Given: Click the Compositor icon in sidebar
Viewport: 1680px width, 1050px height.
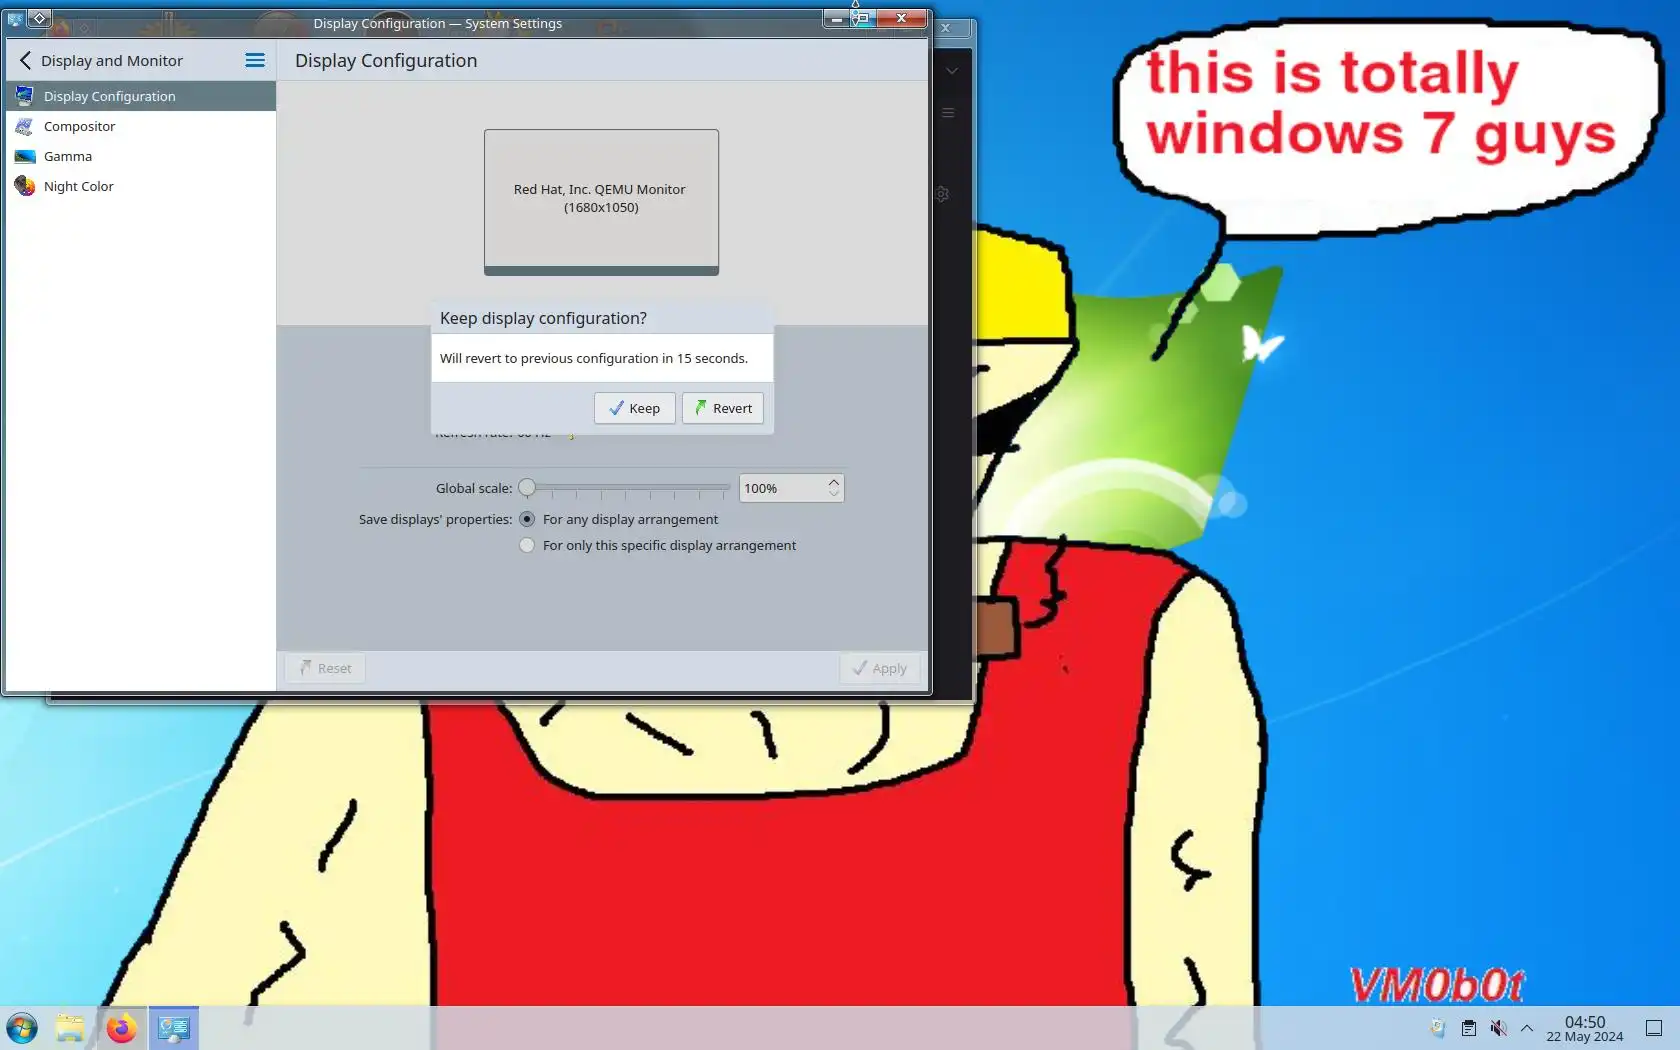Looking at the screenshot, I should click(x=25, y=126).
